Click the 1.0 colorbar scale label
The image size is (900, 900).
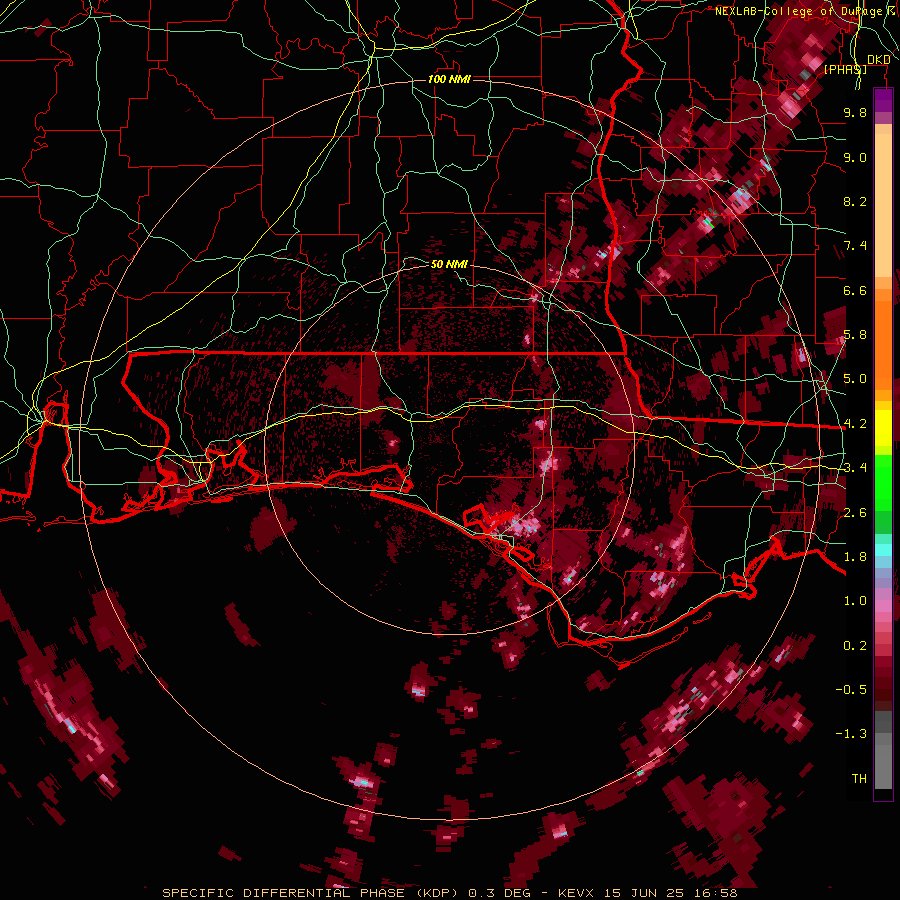pos(855,602)
